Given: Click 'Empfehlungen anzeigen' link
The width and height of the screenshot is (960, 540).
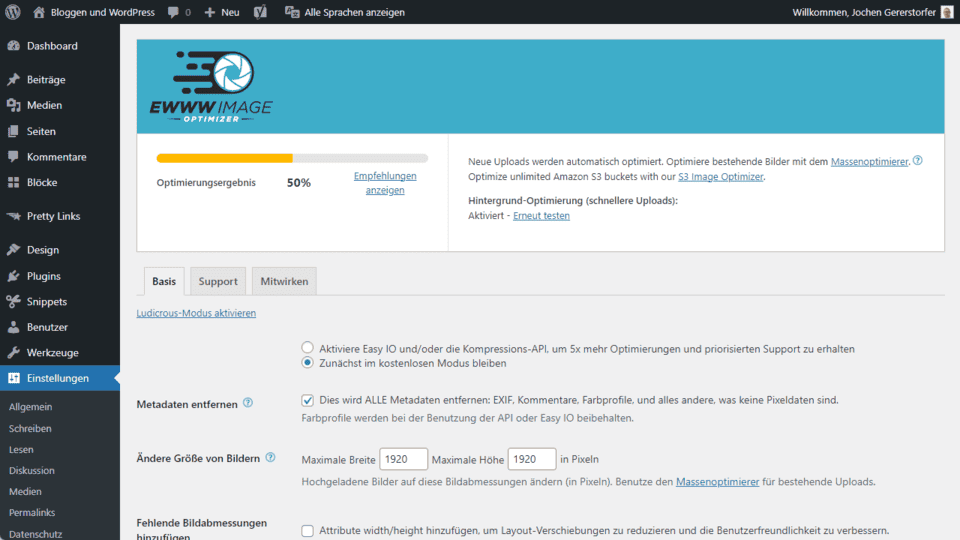Looking at the screenshot, I should point(385,183).
